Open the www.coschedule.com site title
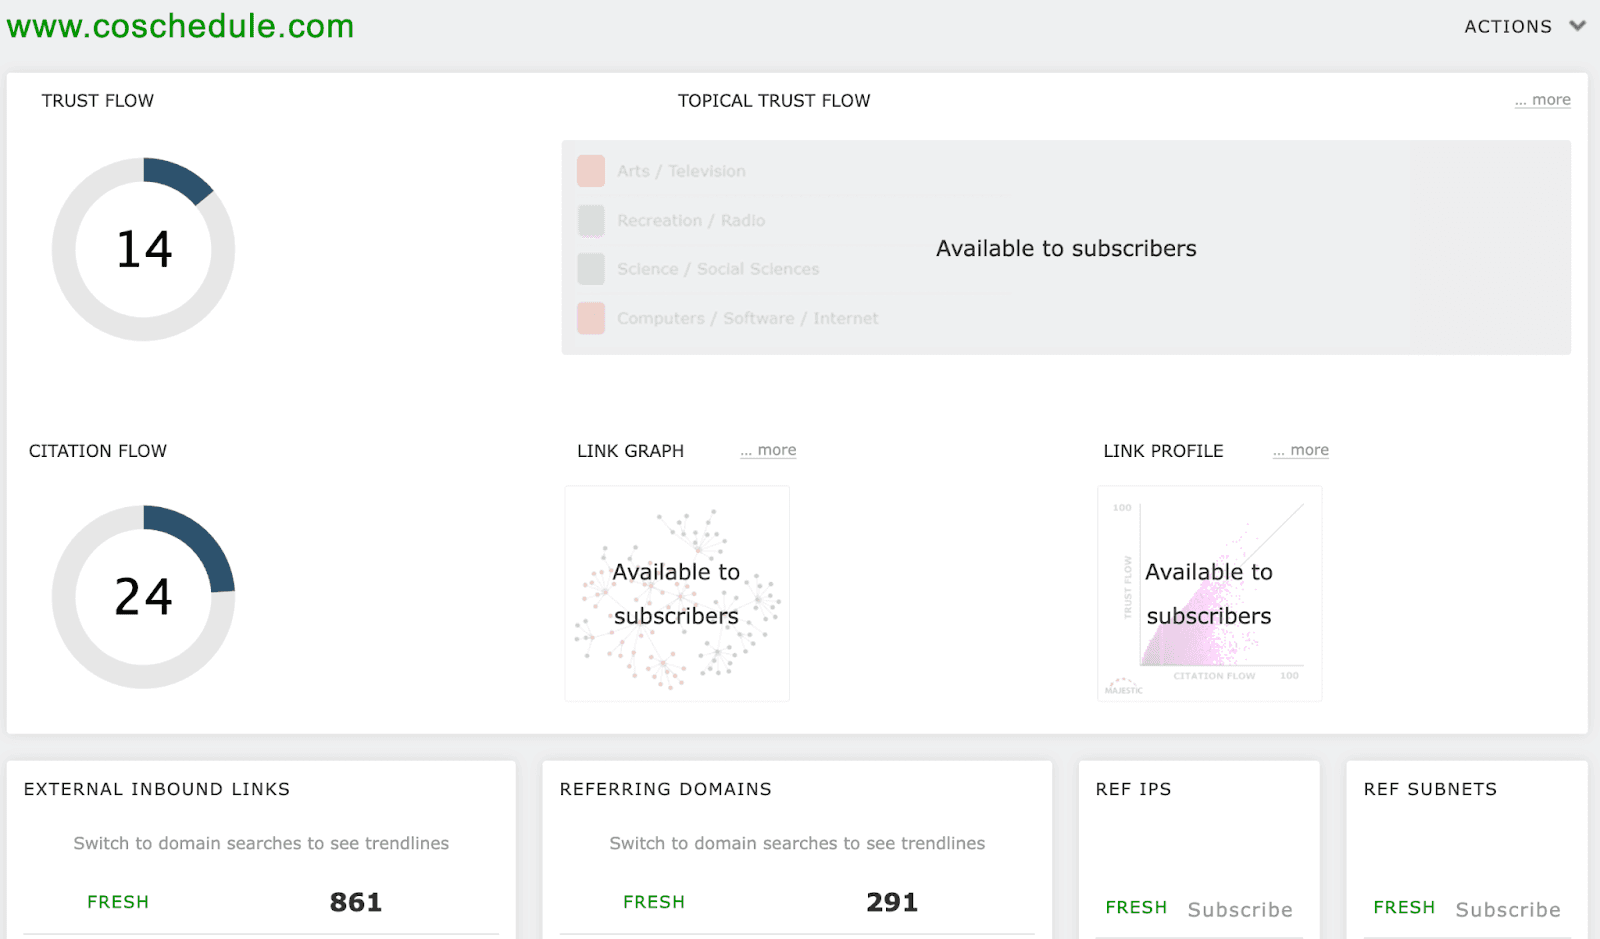 tap(181, 26)
